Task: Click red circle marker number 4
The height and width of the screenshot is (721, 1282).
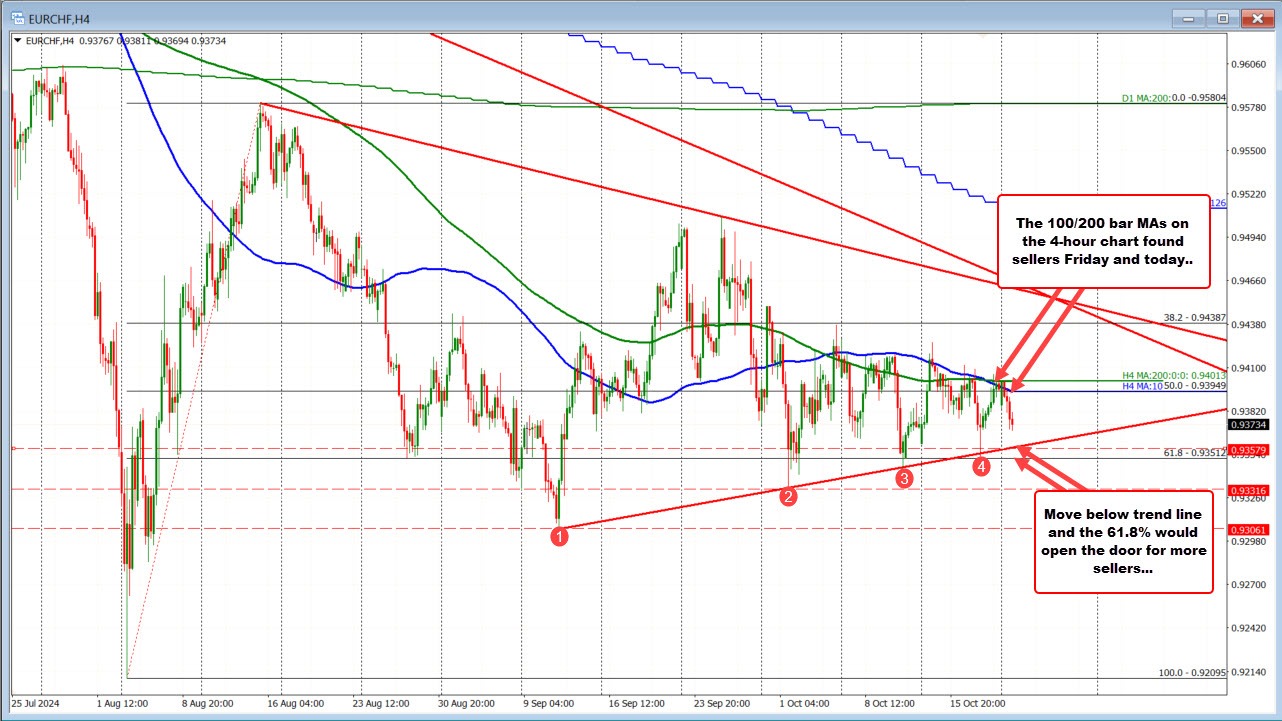Action: (x=982, y=466)
